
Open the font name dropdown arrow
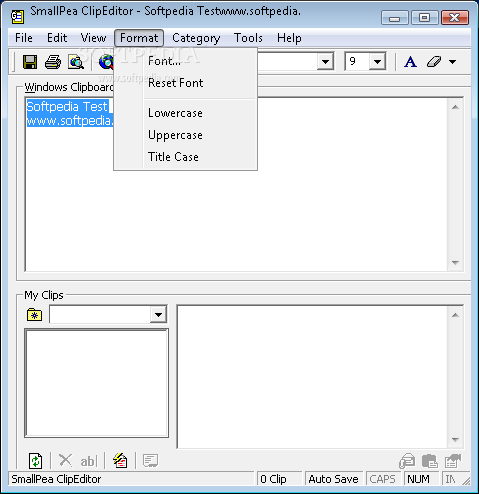325,61
